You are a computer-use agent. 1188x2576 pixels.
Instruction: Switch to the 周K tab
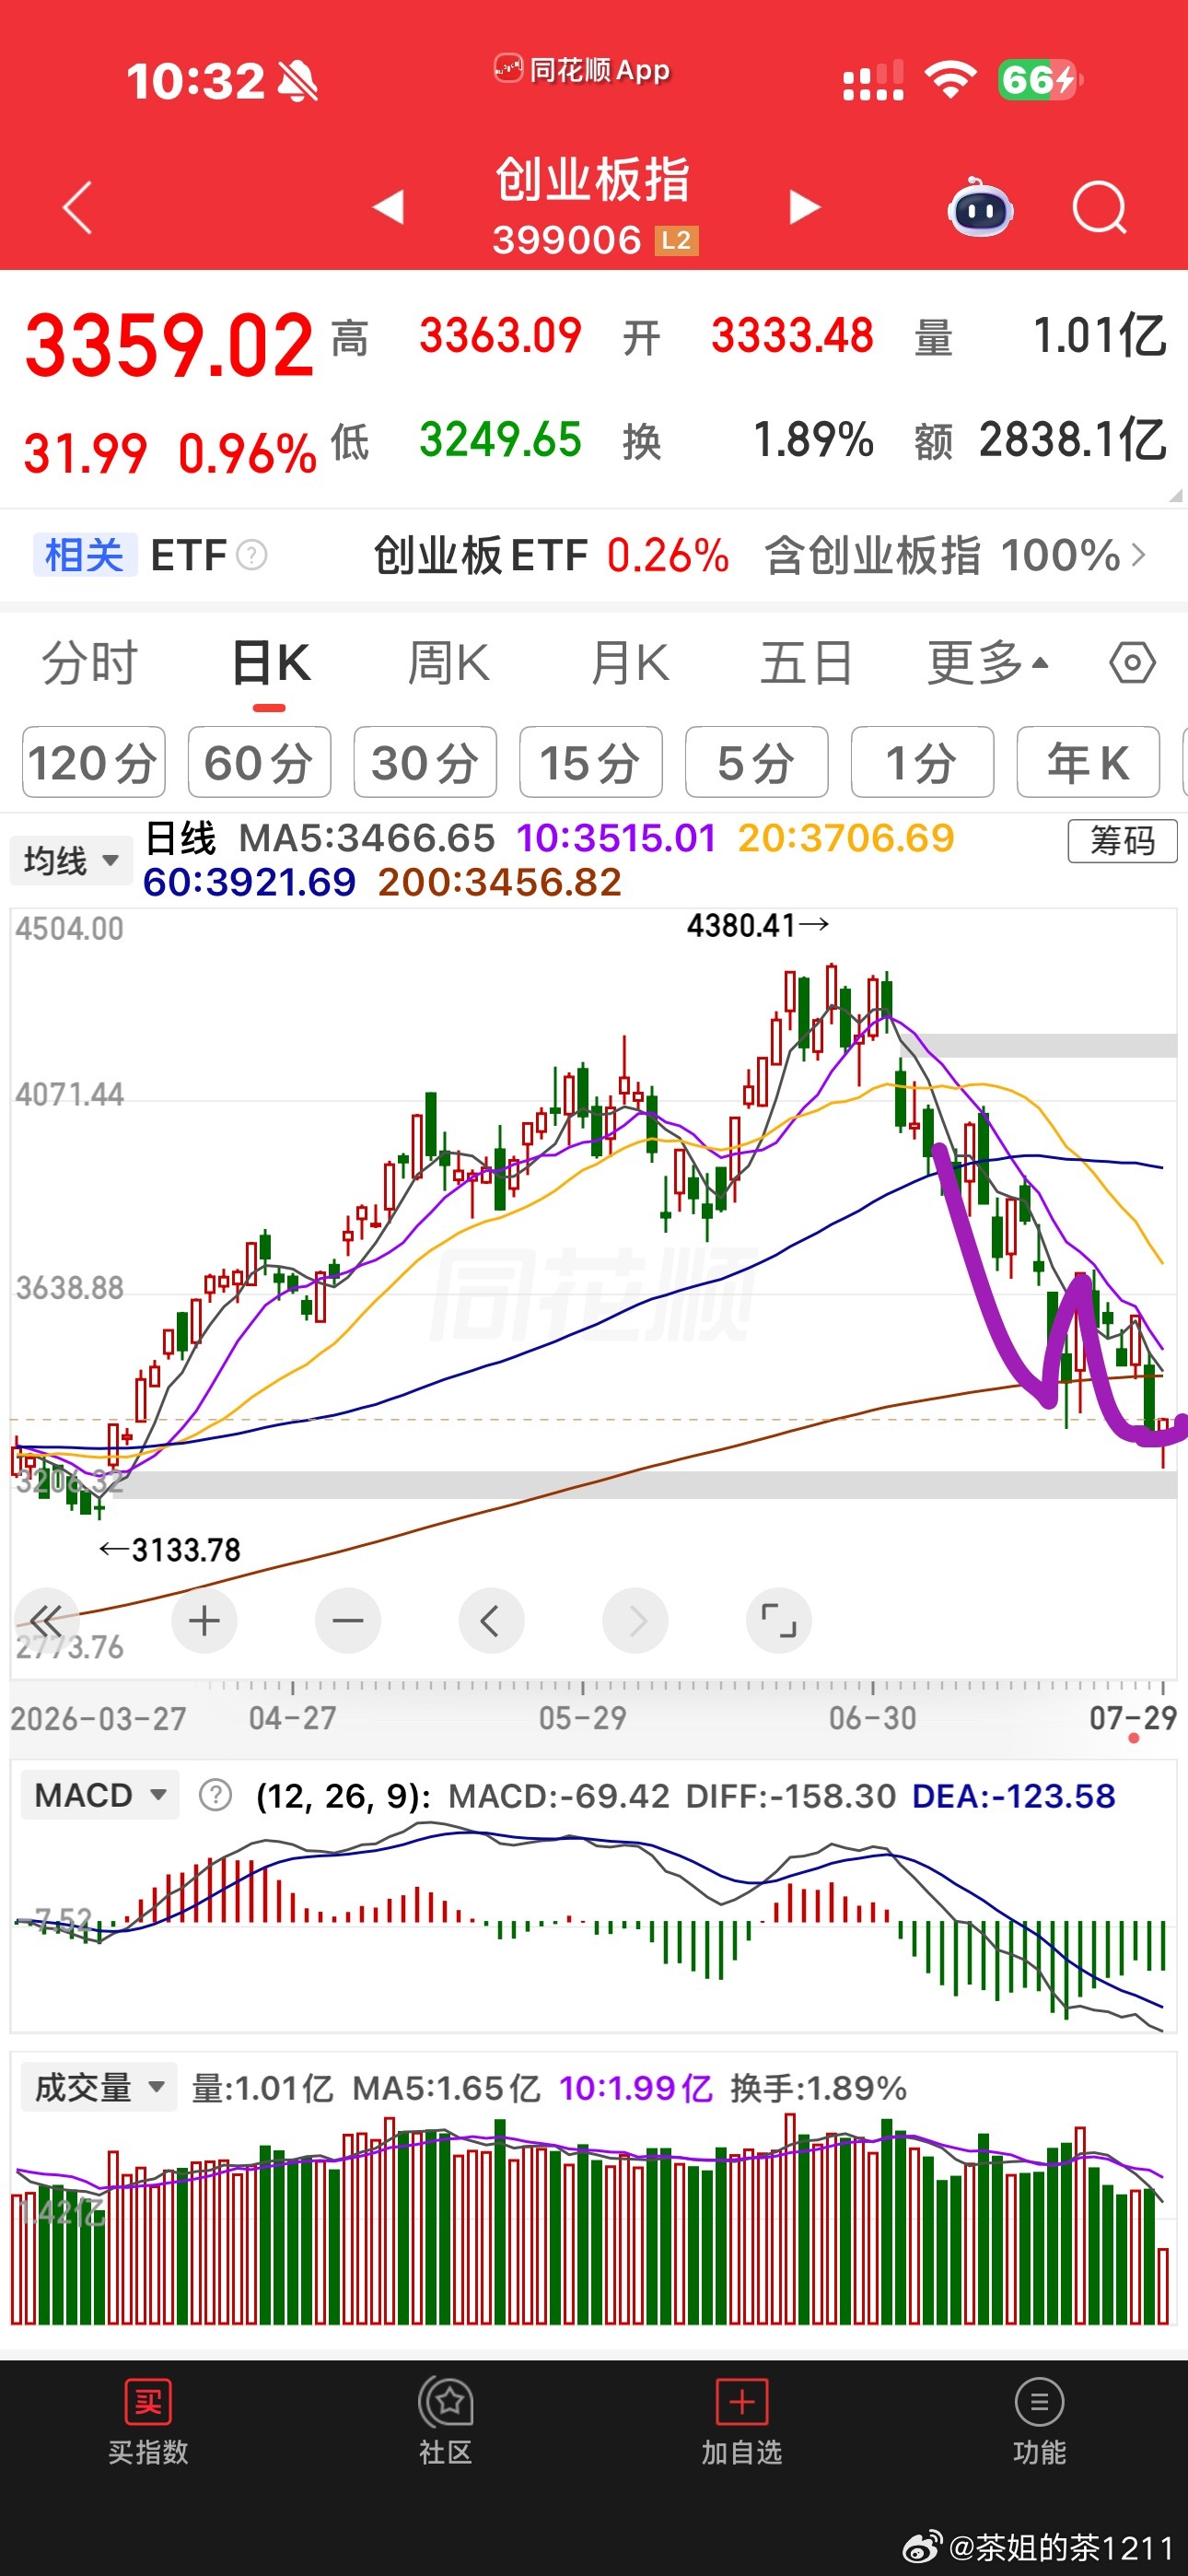click(449, 663)
